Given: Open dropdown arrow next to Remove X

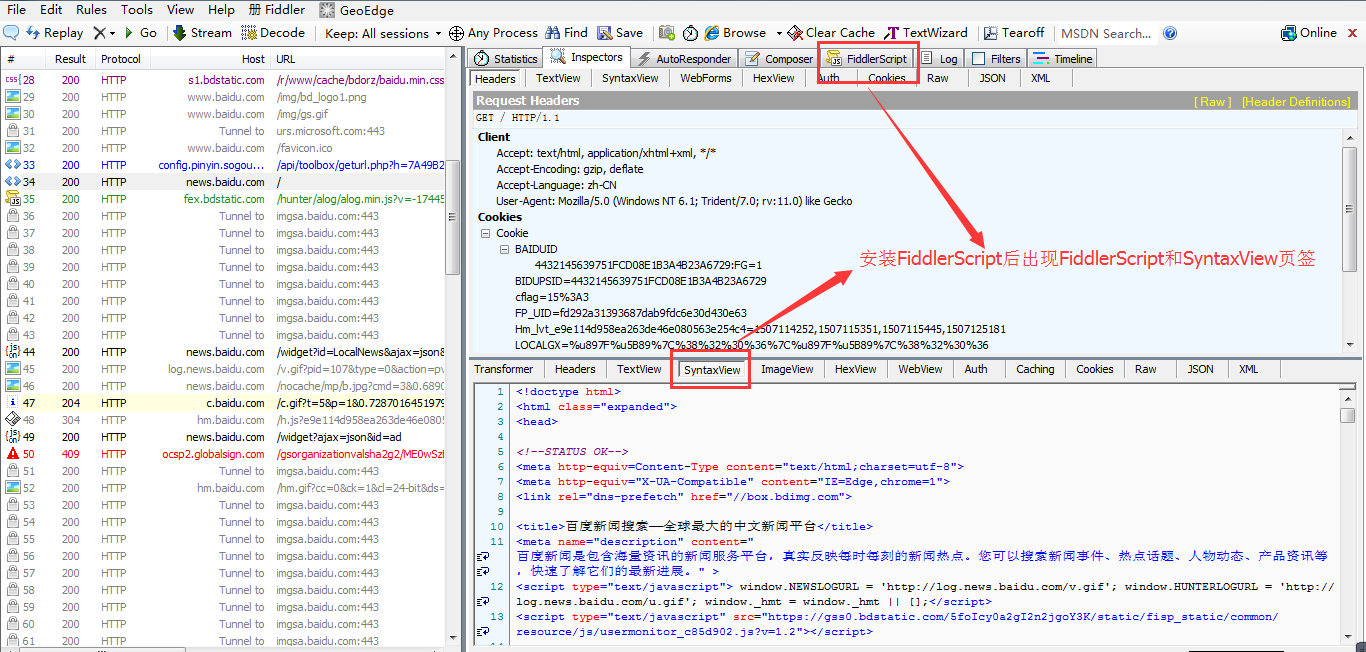Looking at the screenshot, I should 111,34.
